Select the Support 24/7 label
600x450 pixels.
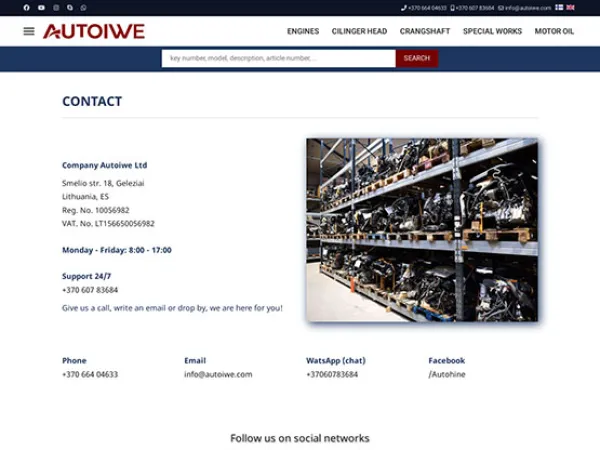[x=86, y=276]
